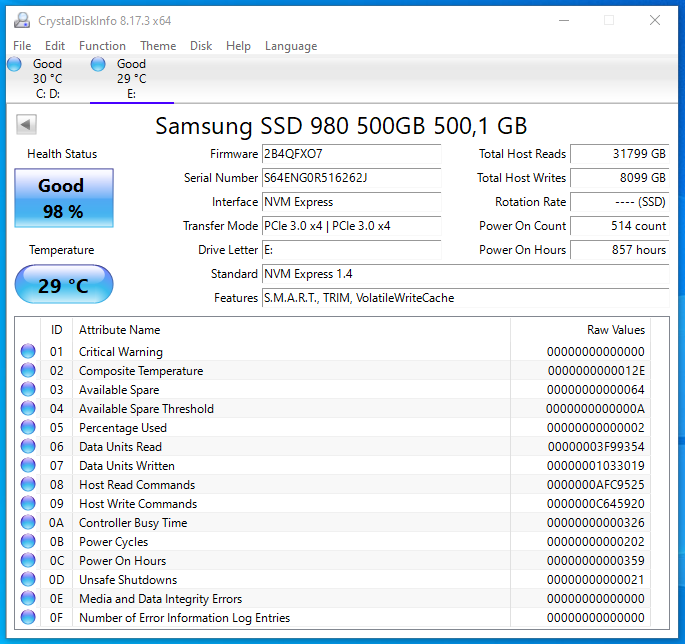Viewport: 685px width, 644px height.
Task: Switch to the Good 30 °C C: D: disk tab
Action: pyautogui.click(x=47, y=79)
